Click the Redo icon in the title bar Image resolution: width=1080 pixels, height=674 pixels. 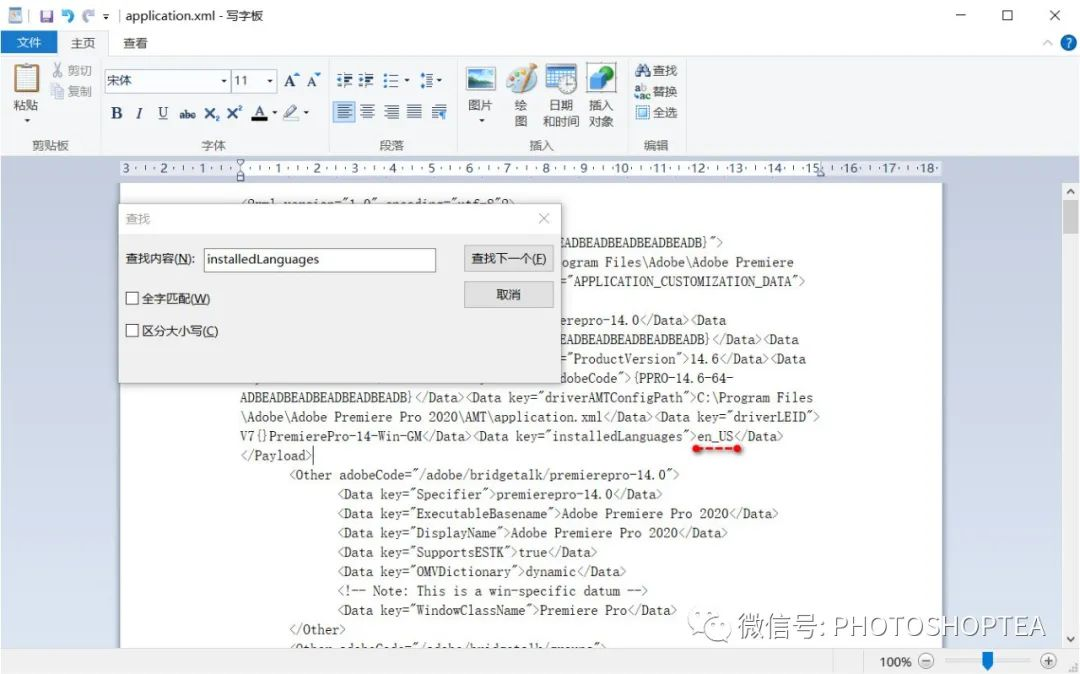[x=87, y=15]
